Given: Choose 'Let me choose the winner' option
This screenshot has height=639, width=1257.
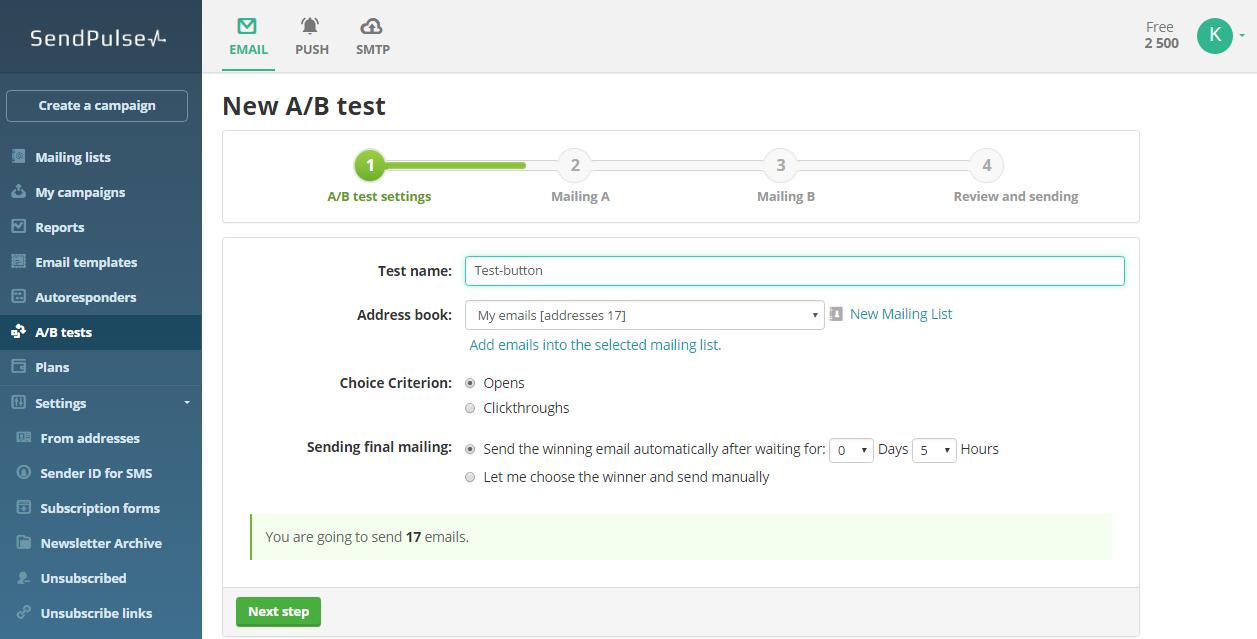Looking at the screenshot, I should pos(470,478).
